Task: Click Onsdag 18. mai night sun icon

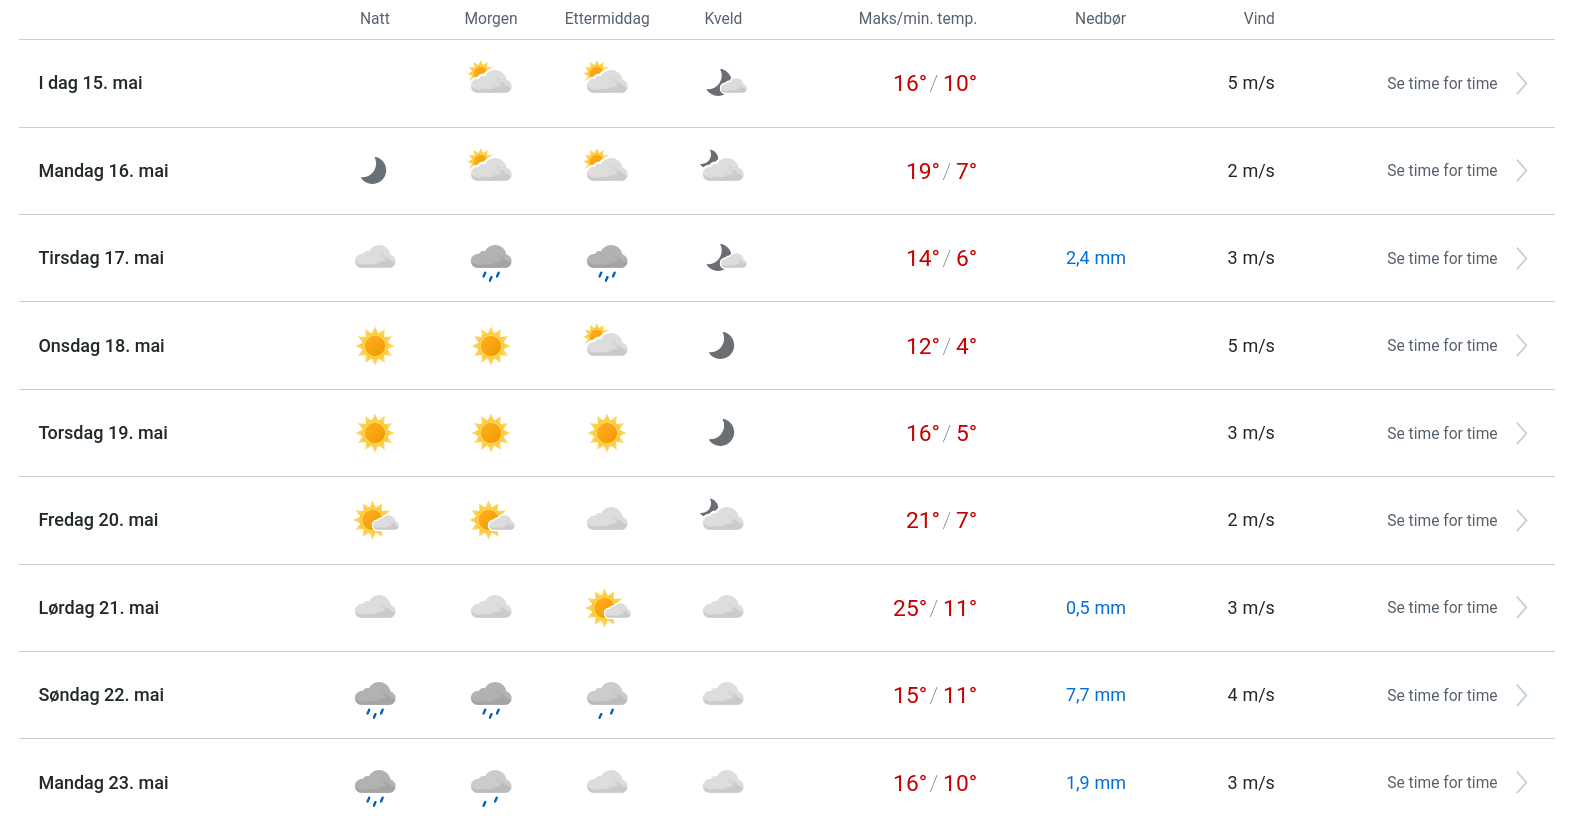Action: [375, 346]
